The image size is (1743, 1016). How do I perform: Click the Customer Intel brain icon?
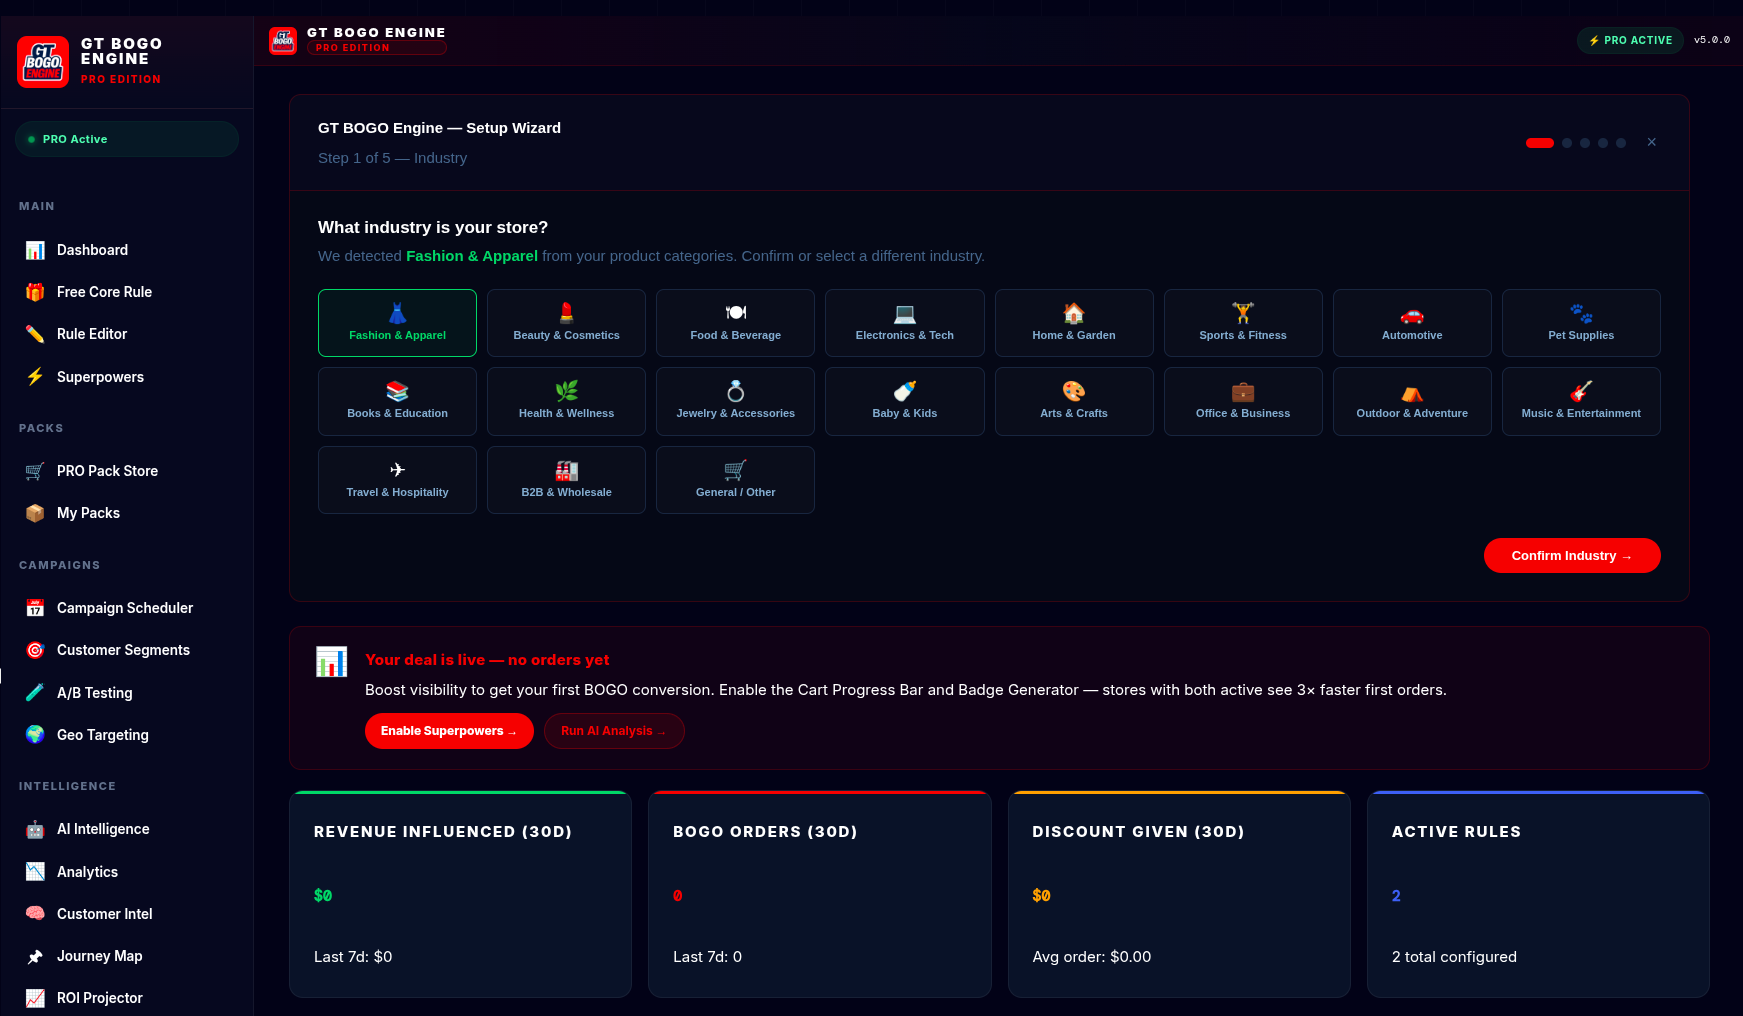tap(35, 914)
